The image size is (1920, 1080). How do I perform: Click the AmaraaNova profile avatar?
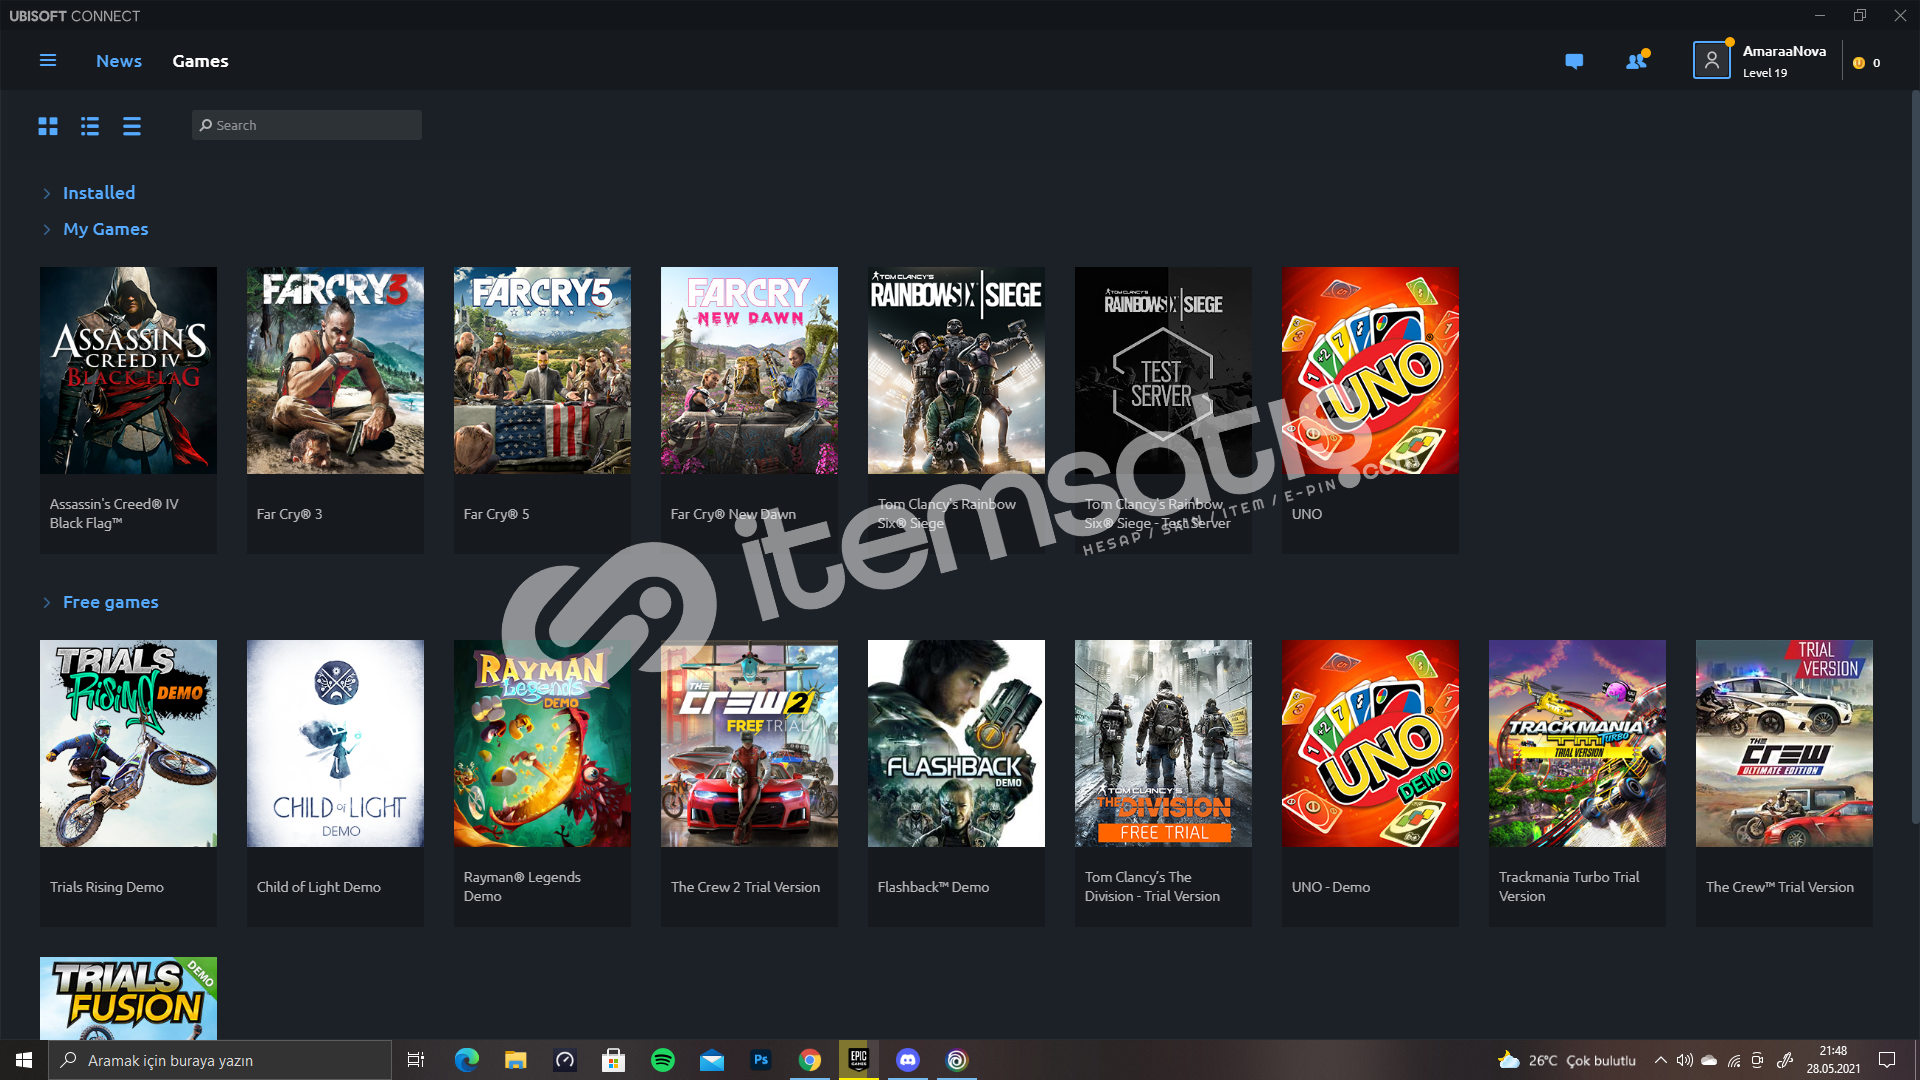[1711, 61]
